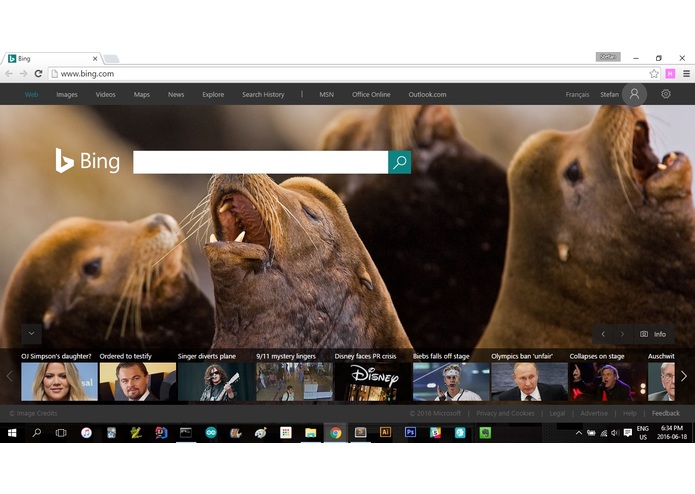Reload the page with refresh icon

point(38,74)
